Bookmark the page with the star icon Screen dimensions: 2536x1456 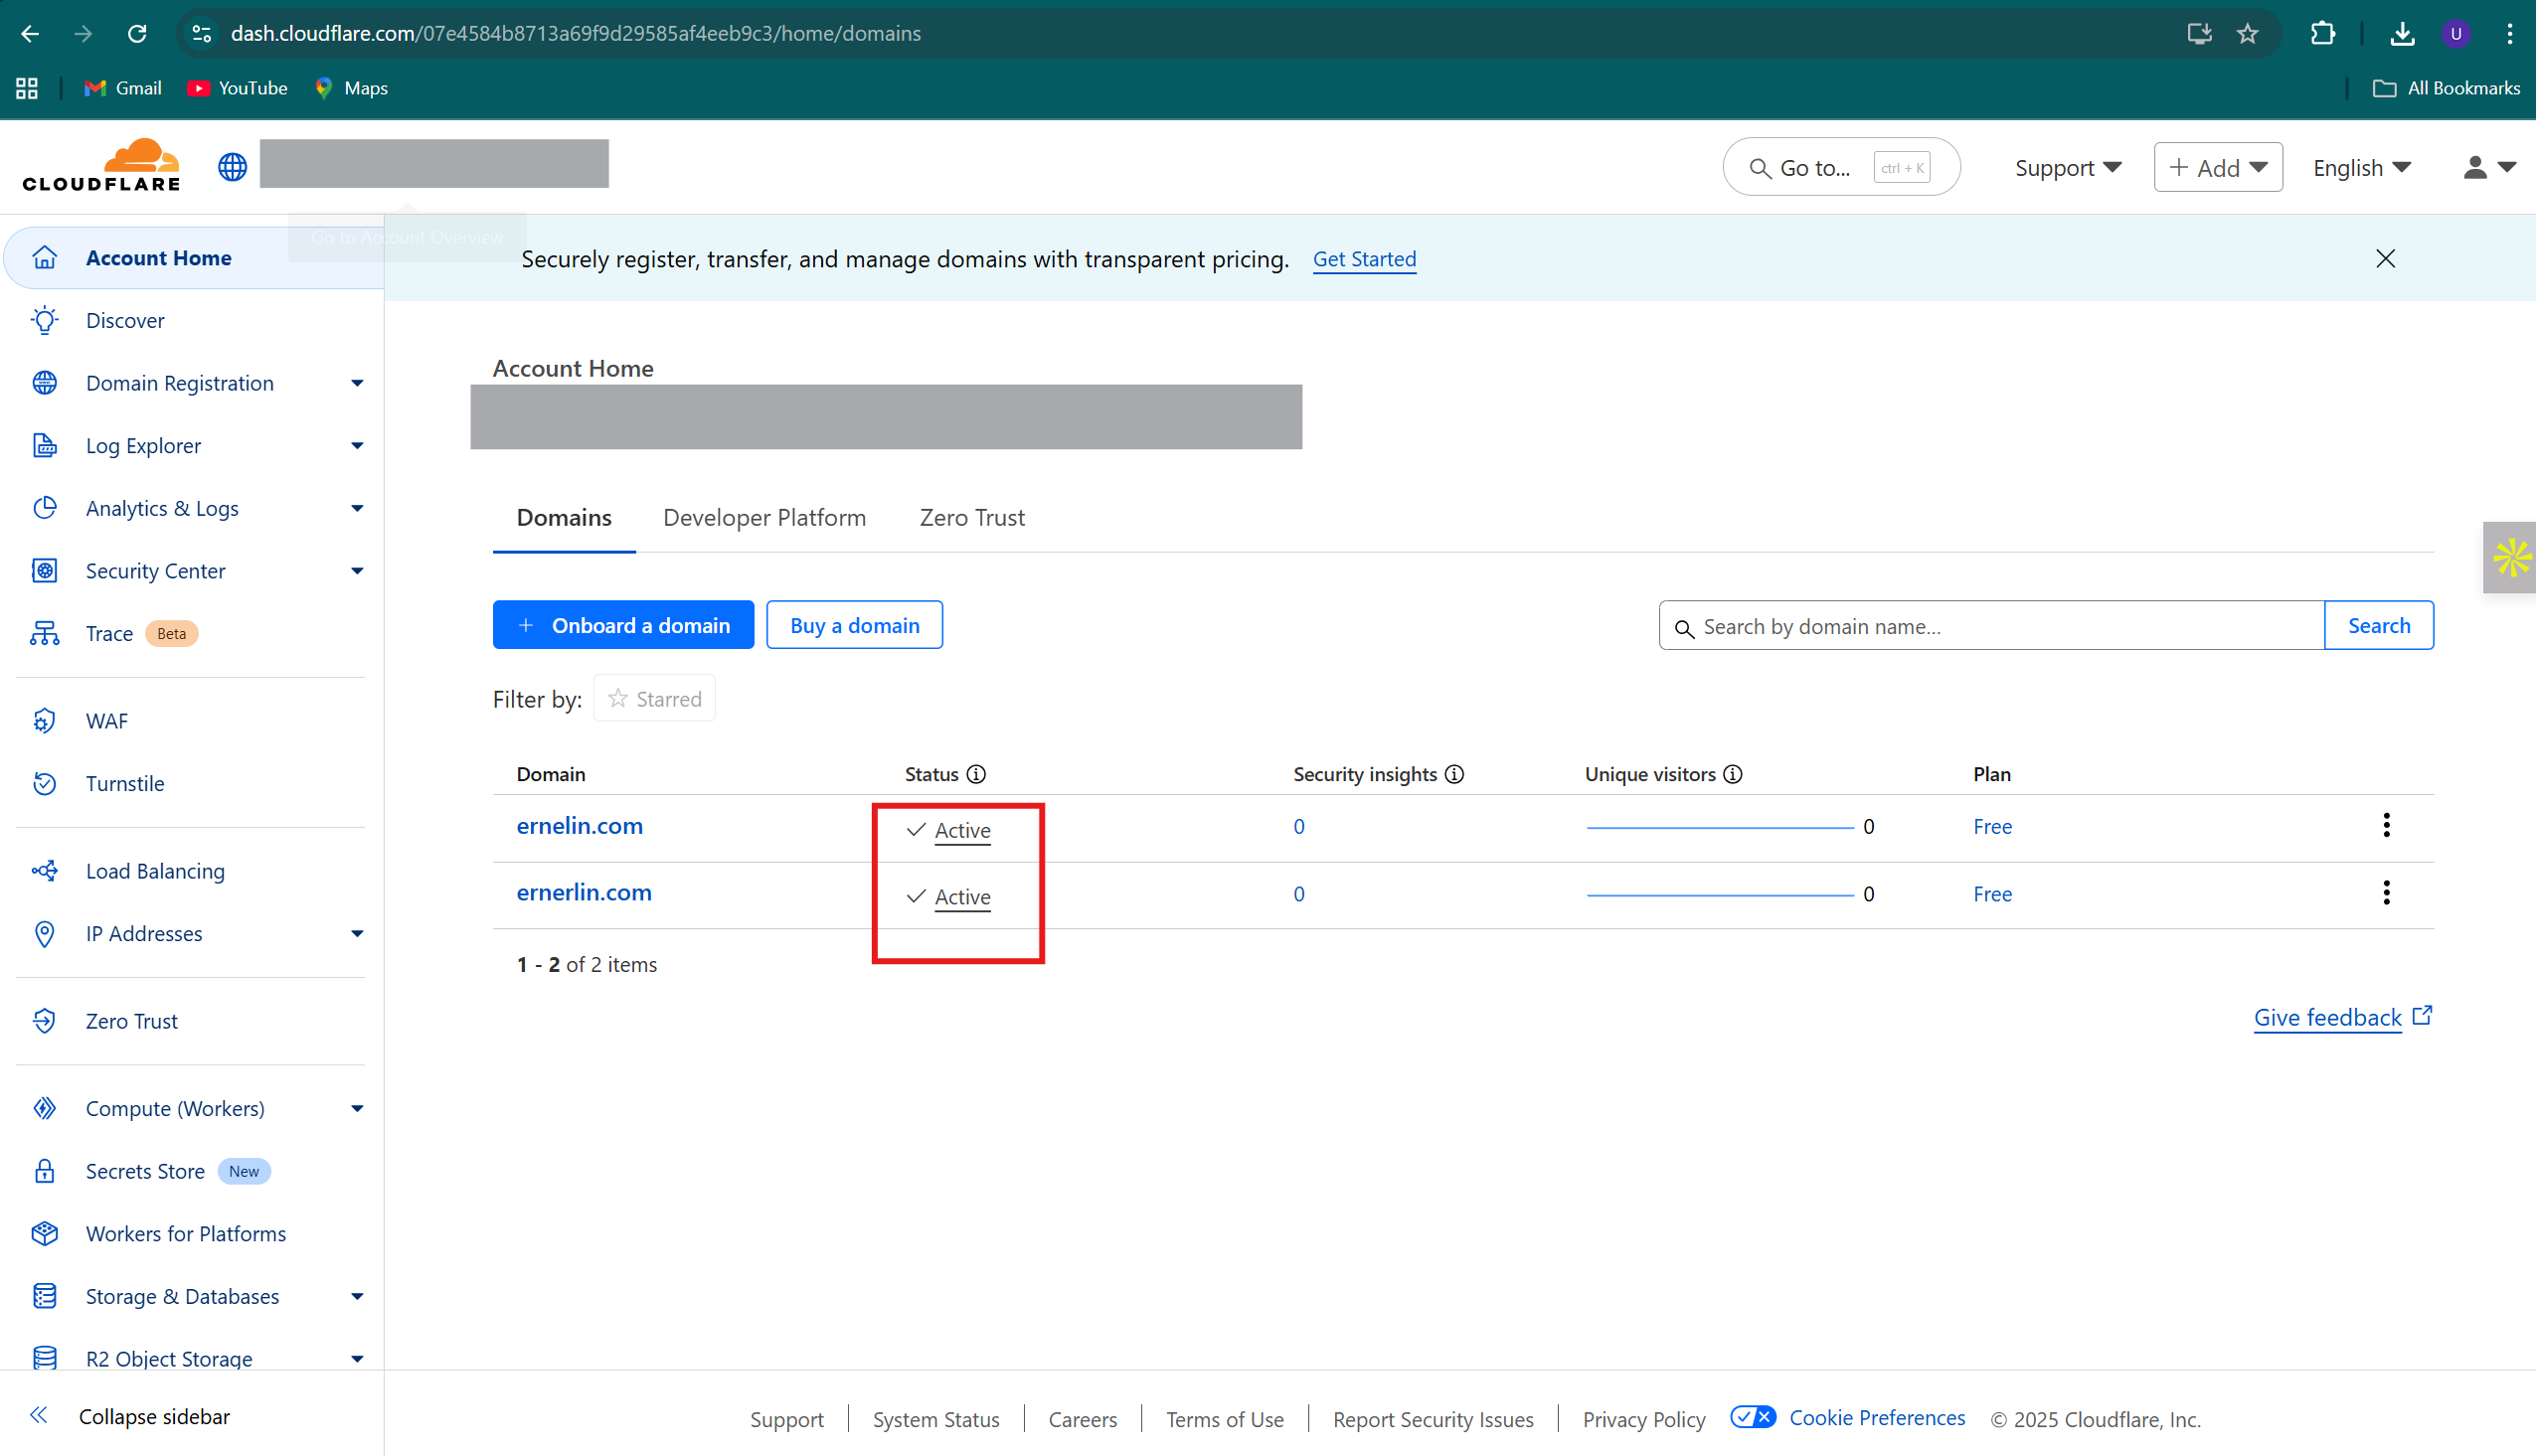click(x=2247, y=33)
